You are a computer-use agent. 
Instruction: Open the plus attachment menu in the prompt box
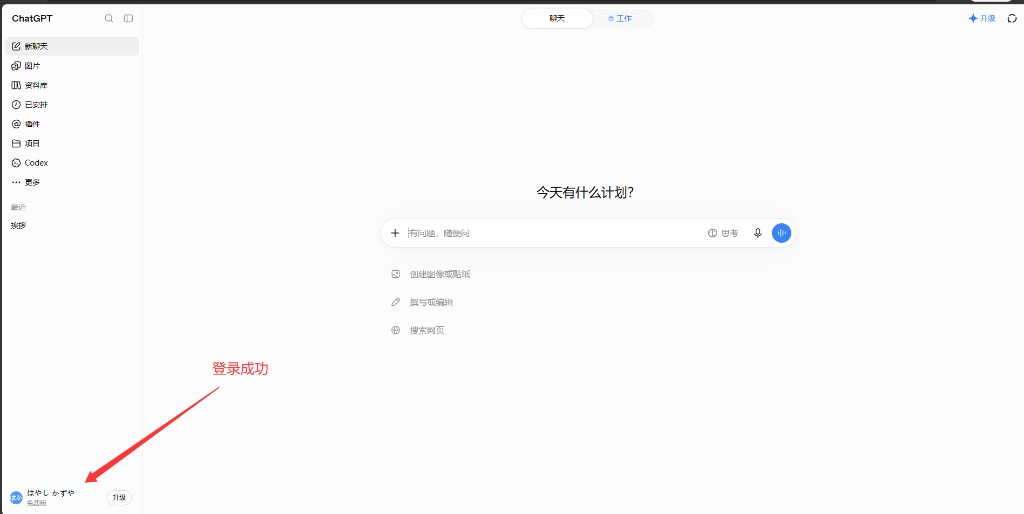(394, 233)
